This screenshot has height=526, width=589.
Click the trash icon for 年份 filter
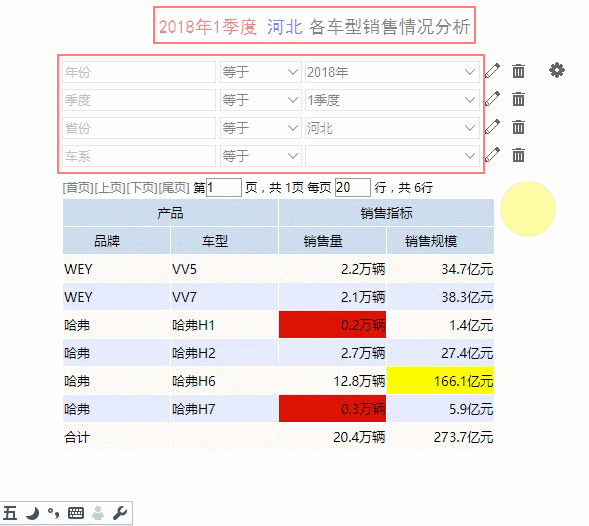pyautogui.click(x=518, y=71)
